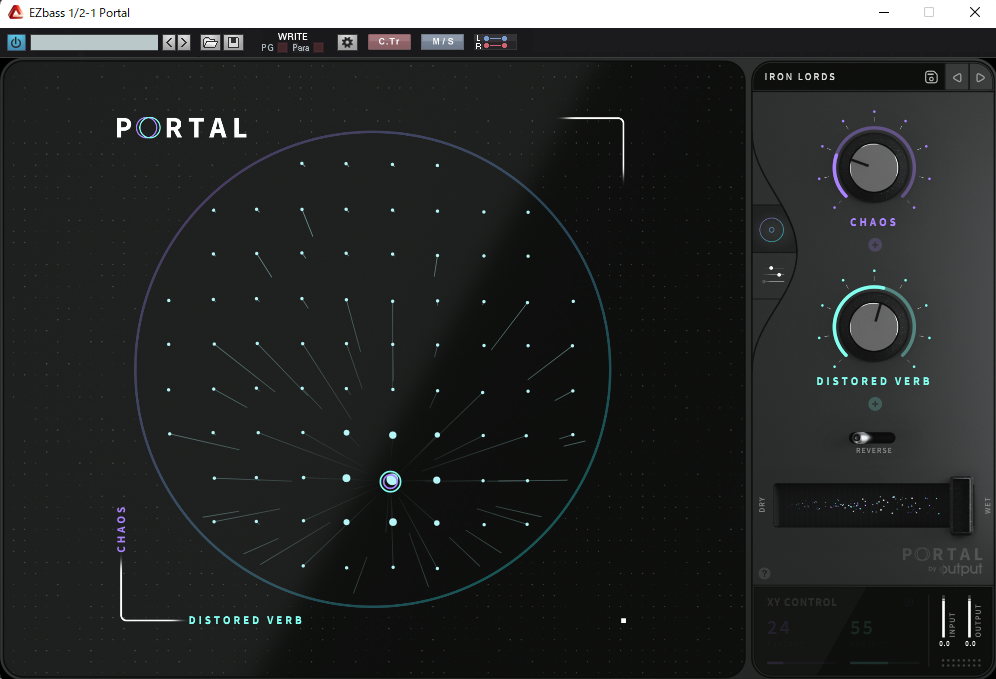Select next Portal preset with right triangle
This screenshot has height=679, width=996.
pos(981,77)
